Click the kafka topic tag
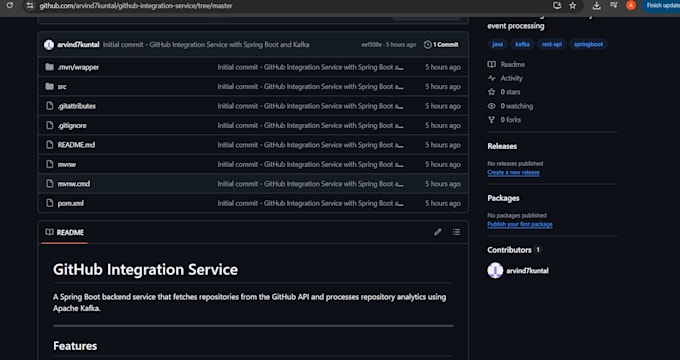This screenshot has height=360, width=680. pyautogui.click(x=522, y=44)
